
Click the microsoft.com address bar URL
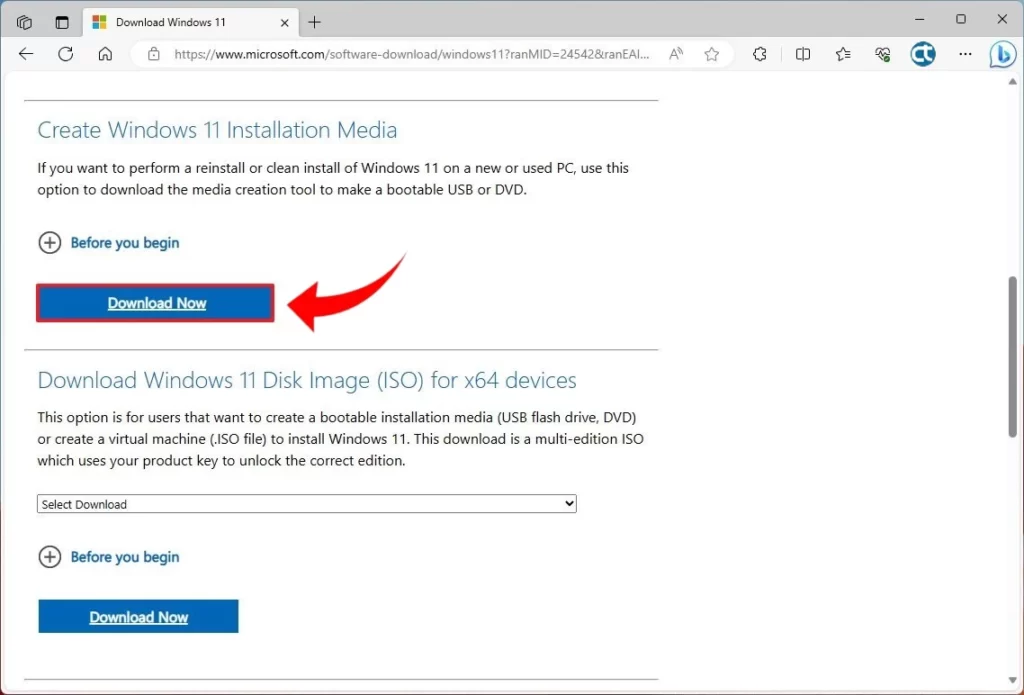411,54
